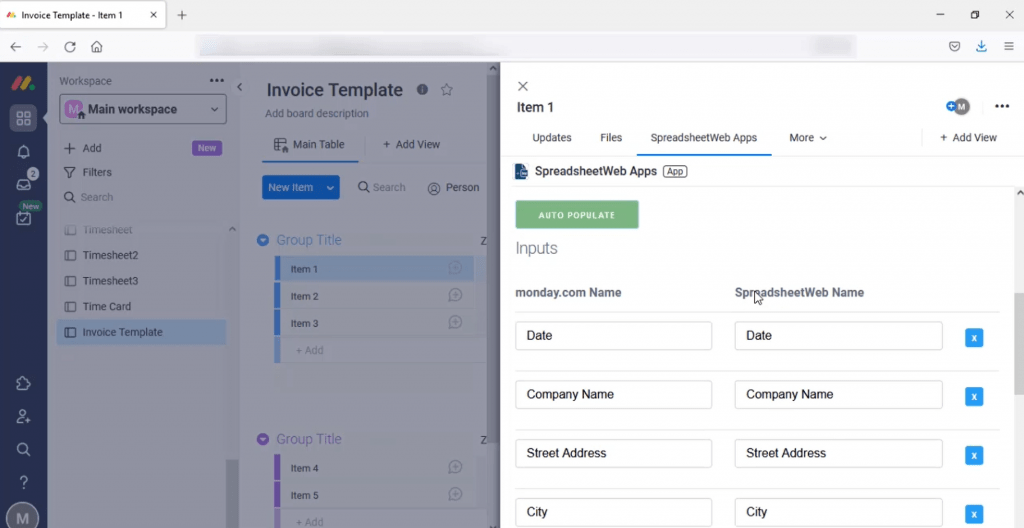Click the user avatar M at bottom-left
Viewport: 1024px width, 528px height.
point(22,518)
